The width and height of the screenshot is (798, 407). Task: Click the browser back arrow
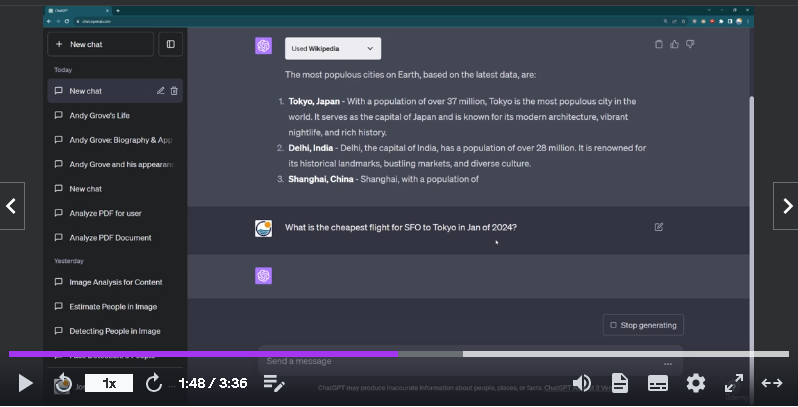click(49, 21)
